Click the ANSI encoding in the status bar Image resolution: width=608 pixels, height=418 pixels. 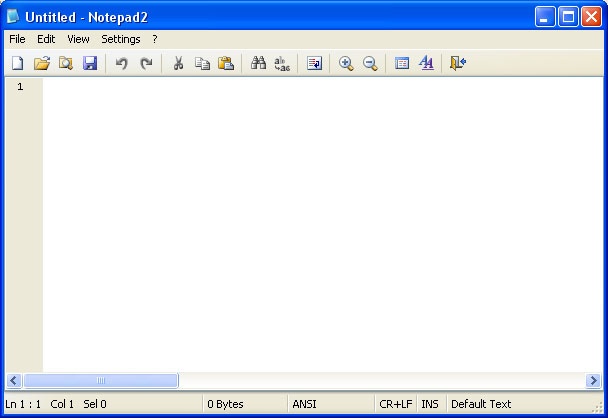[304, 404]
